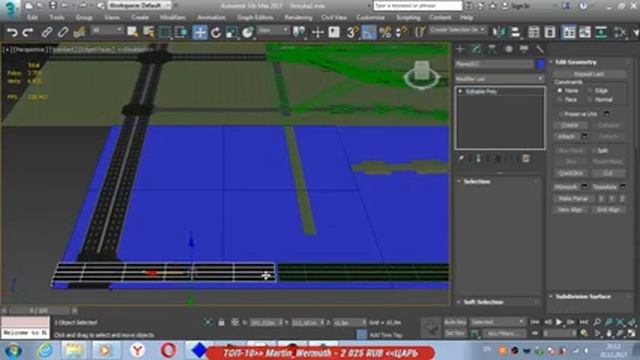Activate the Select and Move tool

pos(200,32)
